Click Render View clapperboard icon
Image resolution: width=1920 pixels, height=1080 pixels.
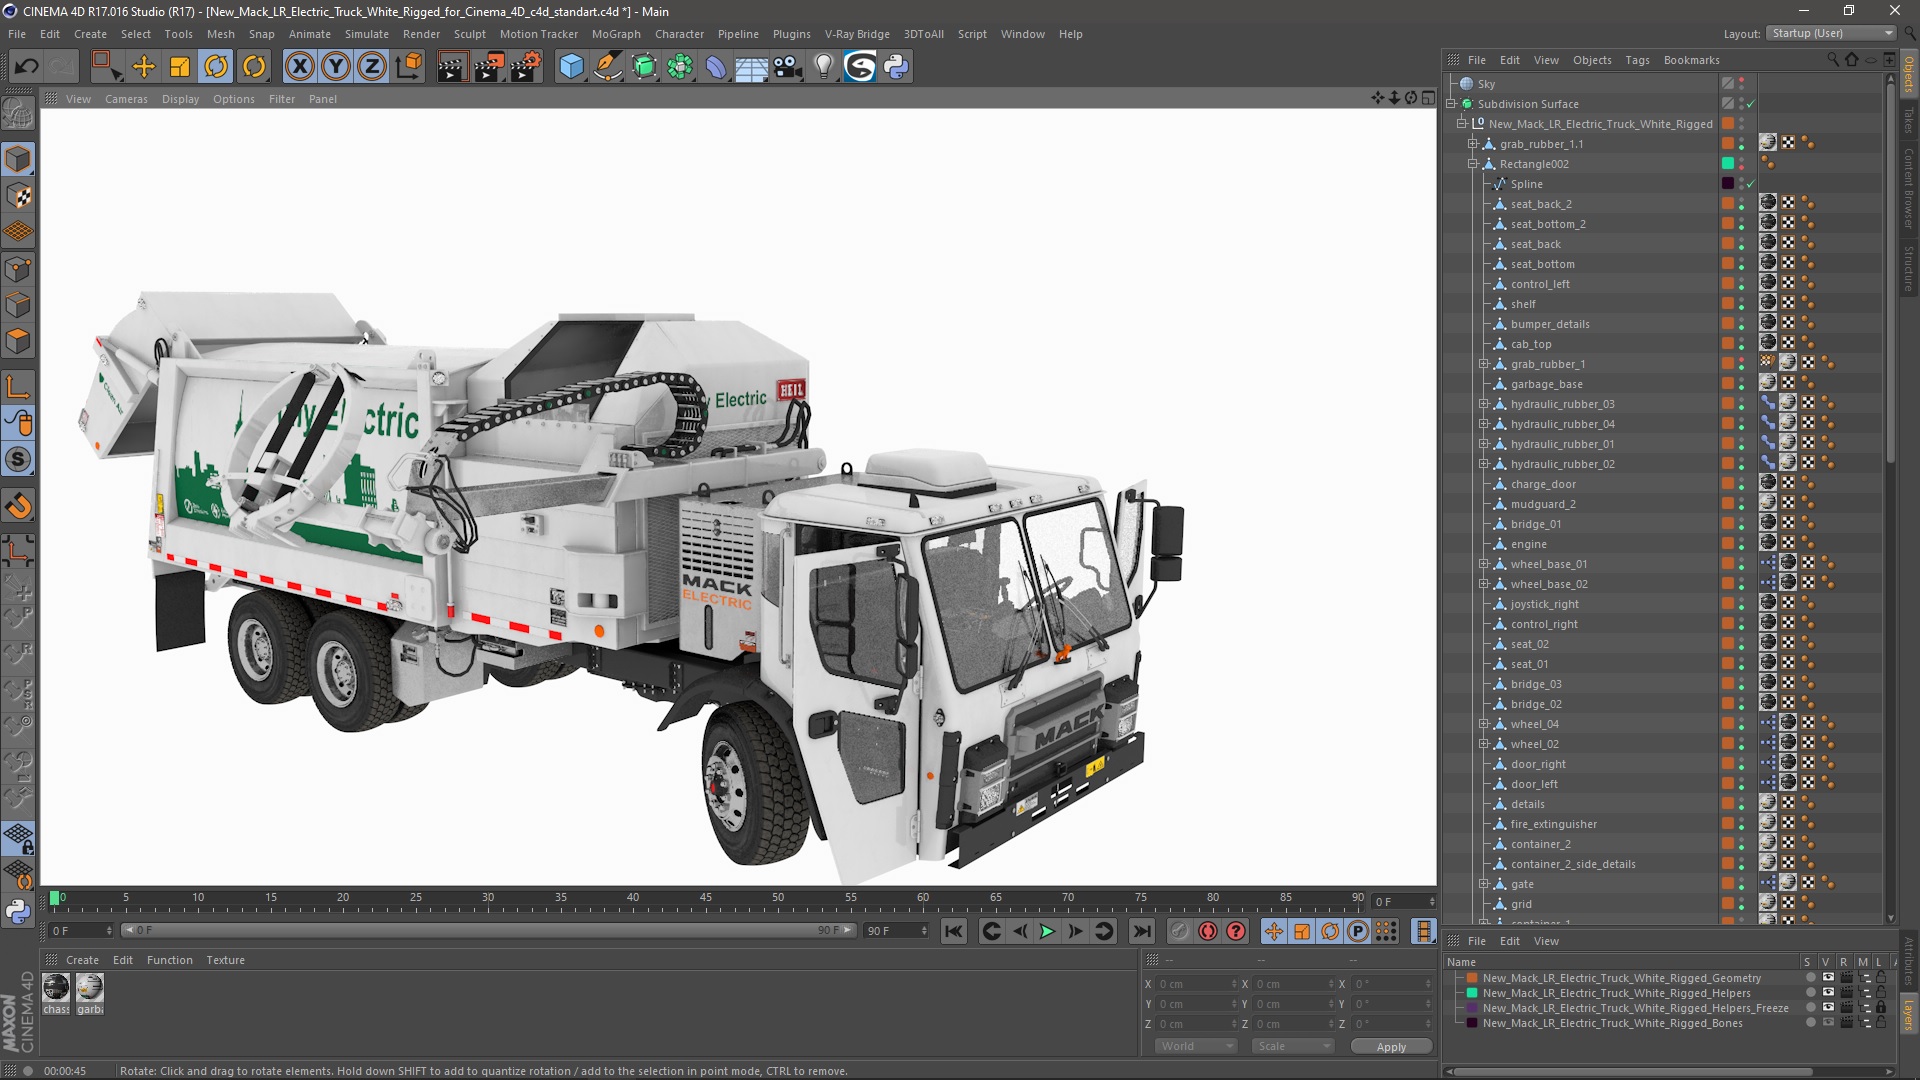pyautogui.click(x=452, y=67)
